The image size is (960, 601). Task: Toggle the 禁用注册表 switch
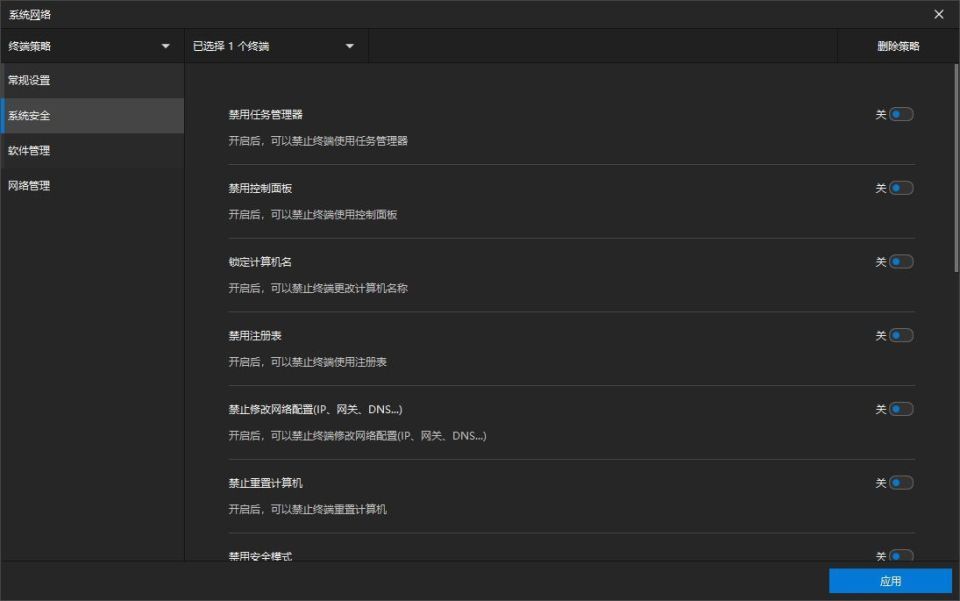(x=901, y=335)
